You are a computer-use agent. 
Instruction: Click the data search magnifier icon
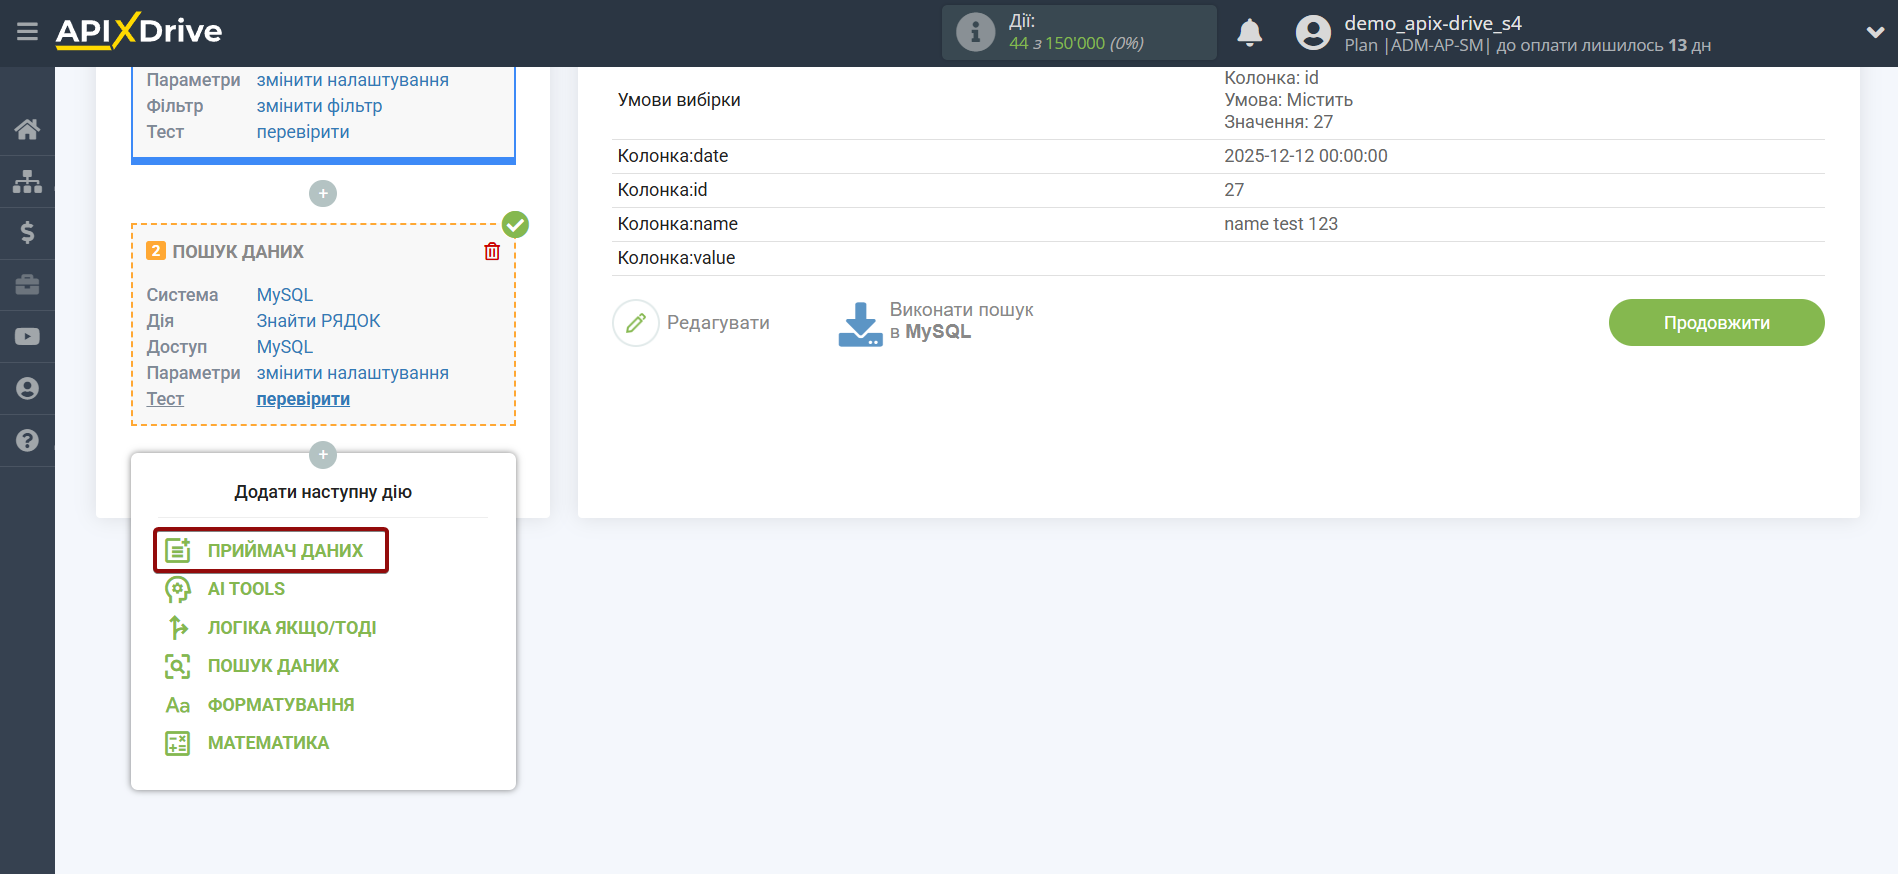coord(178,666)
